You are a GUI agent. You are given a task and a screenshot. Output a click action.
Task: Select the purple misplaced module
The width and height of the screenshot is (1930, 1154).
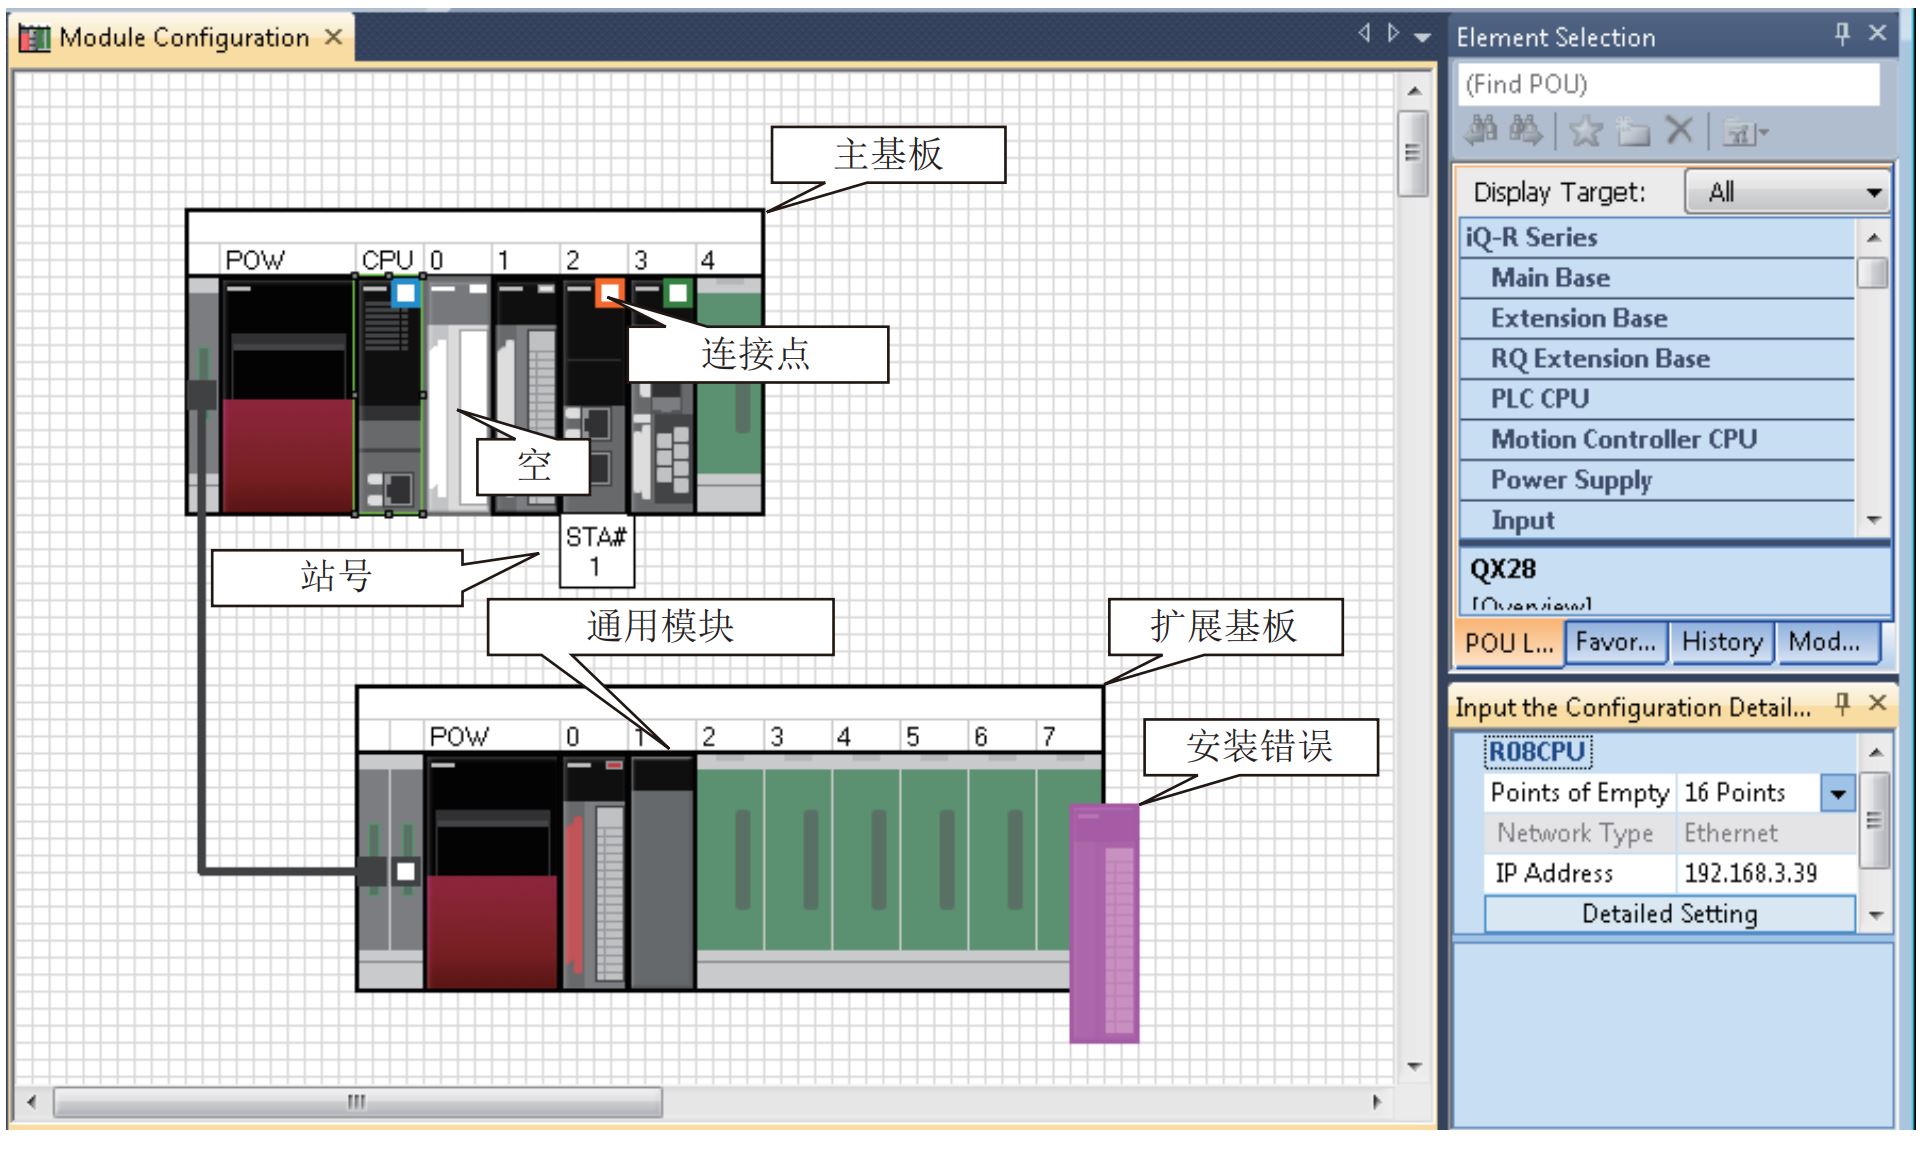point(1104,922)
